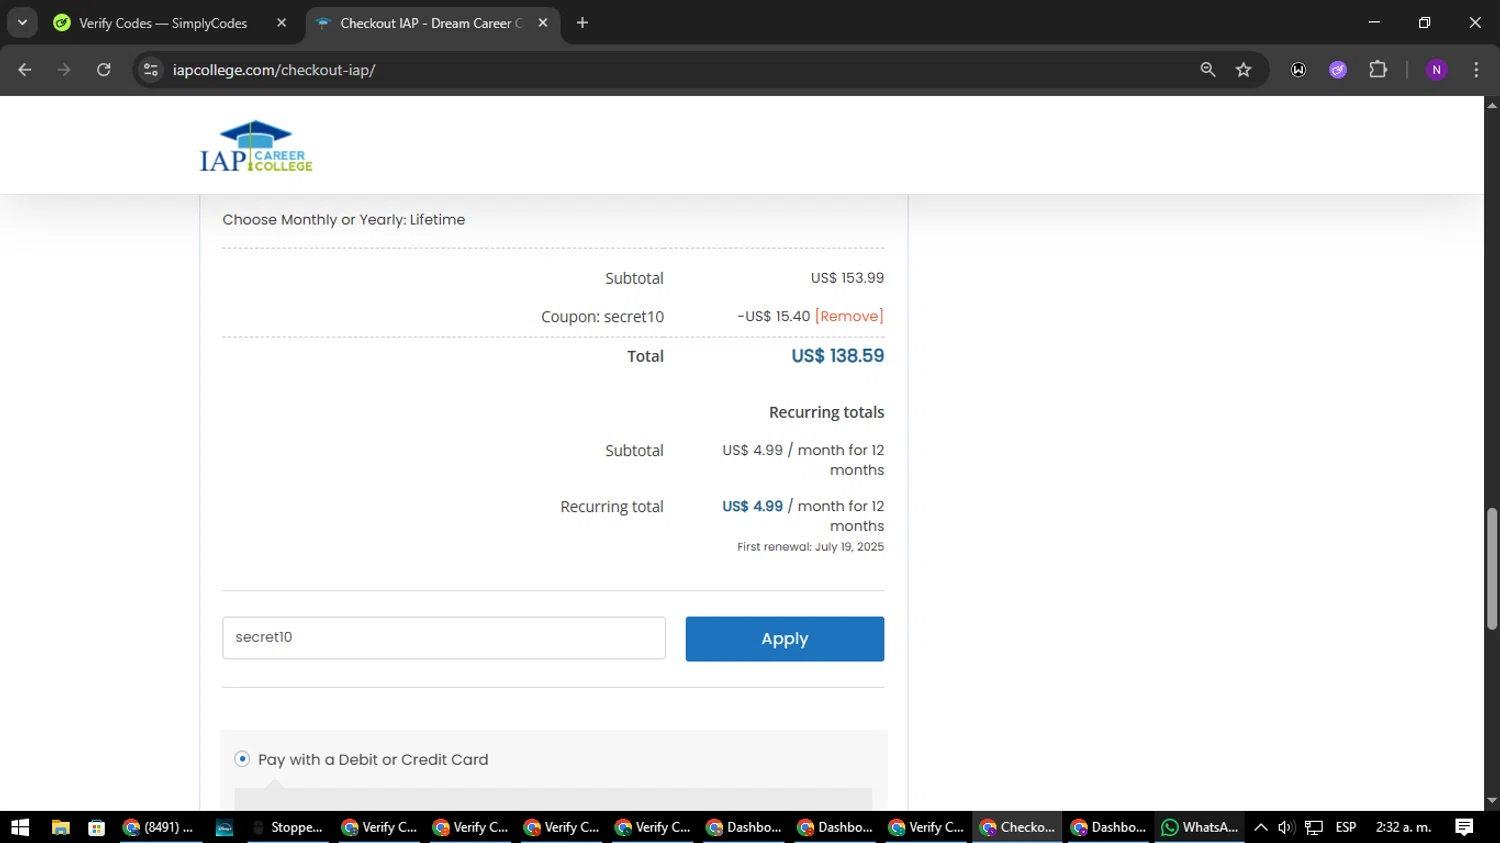This screenshot has height=843, width=1500.
Task: Click the browser Forward arrow
Action: click(x=64, y=70)
